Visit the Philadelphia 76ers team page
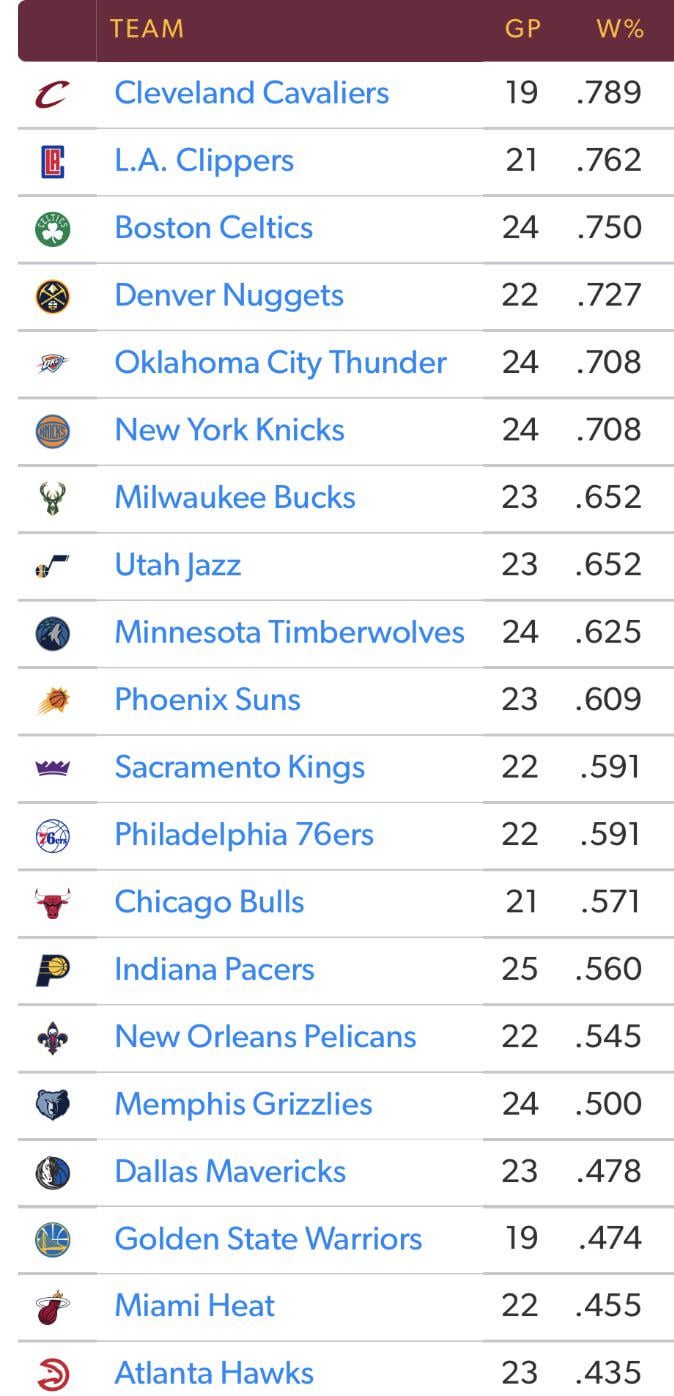This screenshot has height=1396, width=674. coord(244,834)
